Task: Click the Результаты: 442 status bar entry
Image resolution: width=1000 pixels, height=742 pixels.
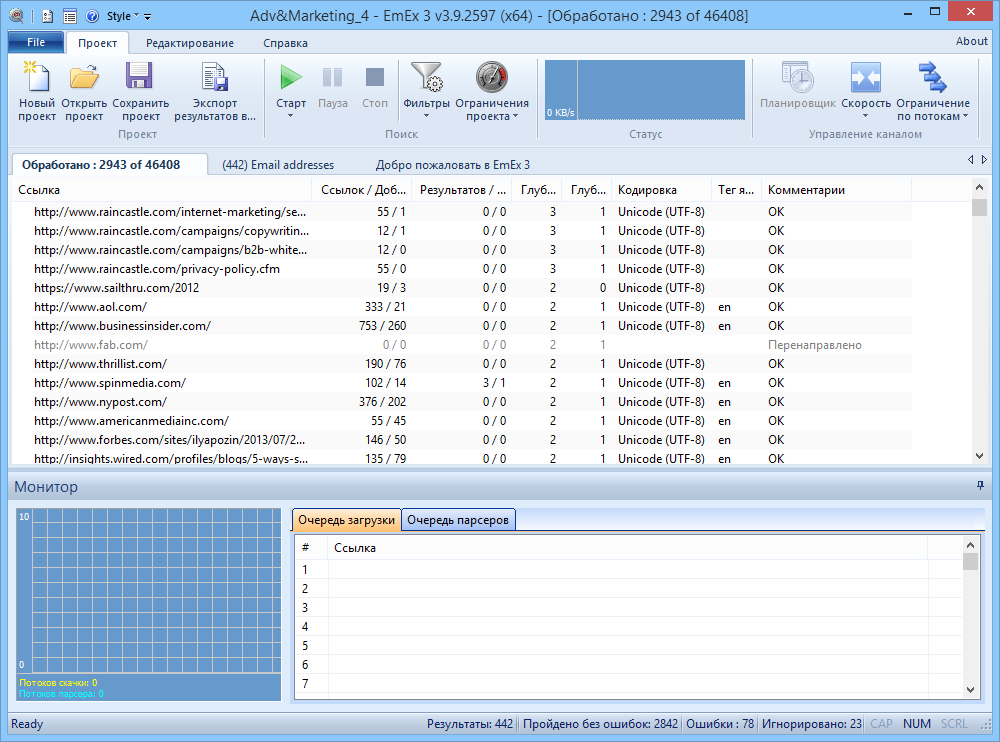Action: coord(470,723)
